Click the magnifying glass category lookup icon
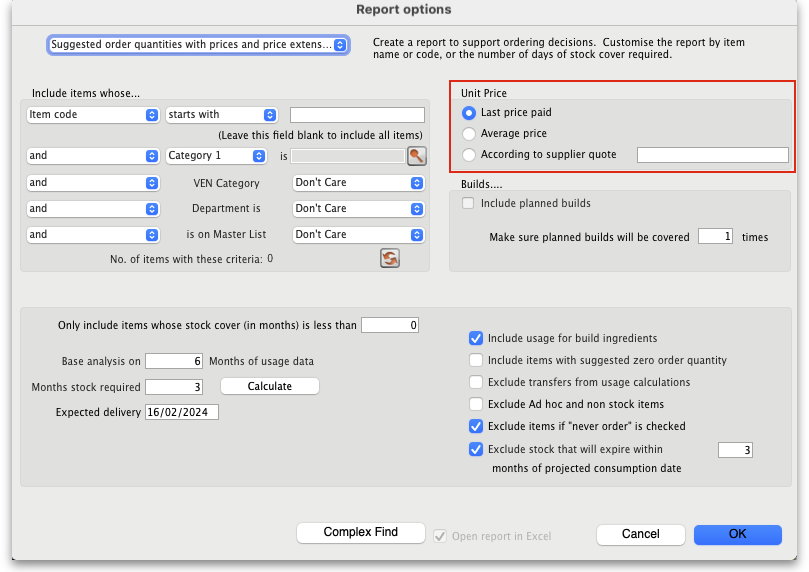Screen dimensions: 809x572 pyautogui.click(x=416, y=156)
